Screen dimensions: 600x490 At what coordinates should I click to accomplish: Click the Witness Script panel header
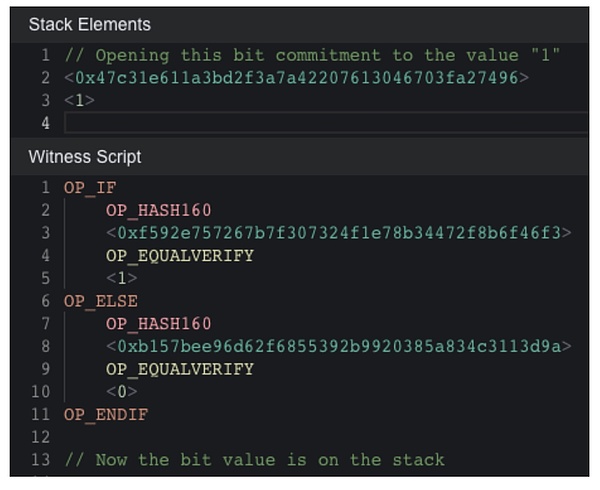click(x=85, y=157)
